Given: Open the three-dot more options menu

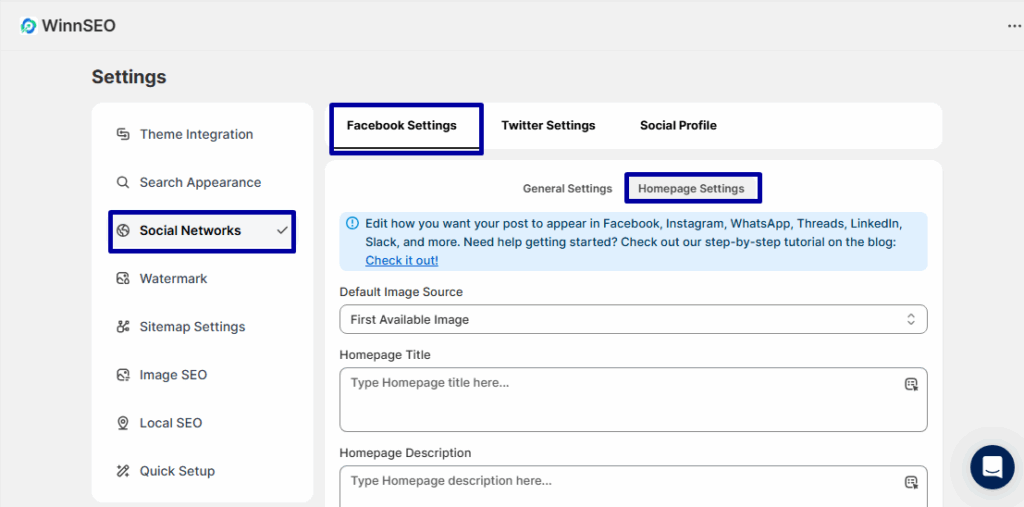Looking at the screenshot, I should (x=1015, y=26).
